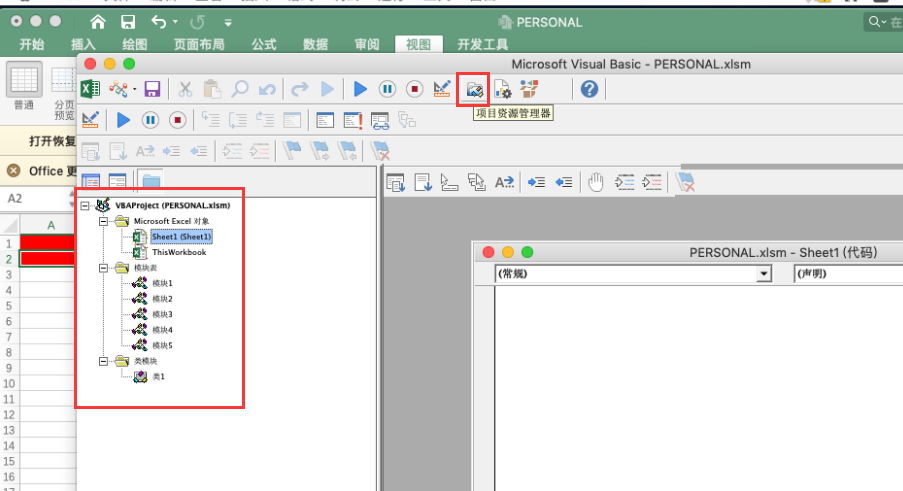Screen dimensions: 903x491
Task: Open the 页面布局 ribbon tab in Excel
Action: tap(199, 44)
